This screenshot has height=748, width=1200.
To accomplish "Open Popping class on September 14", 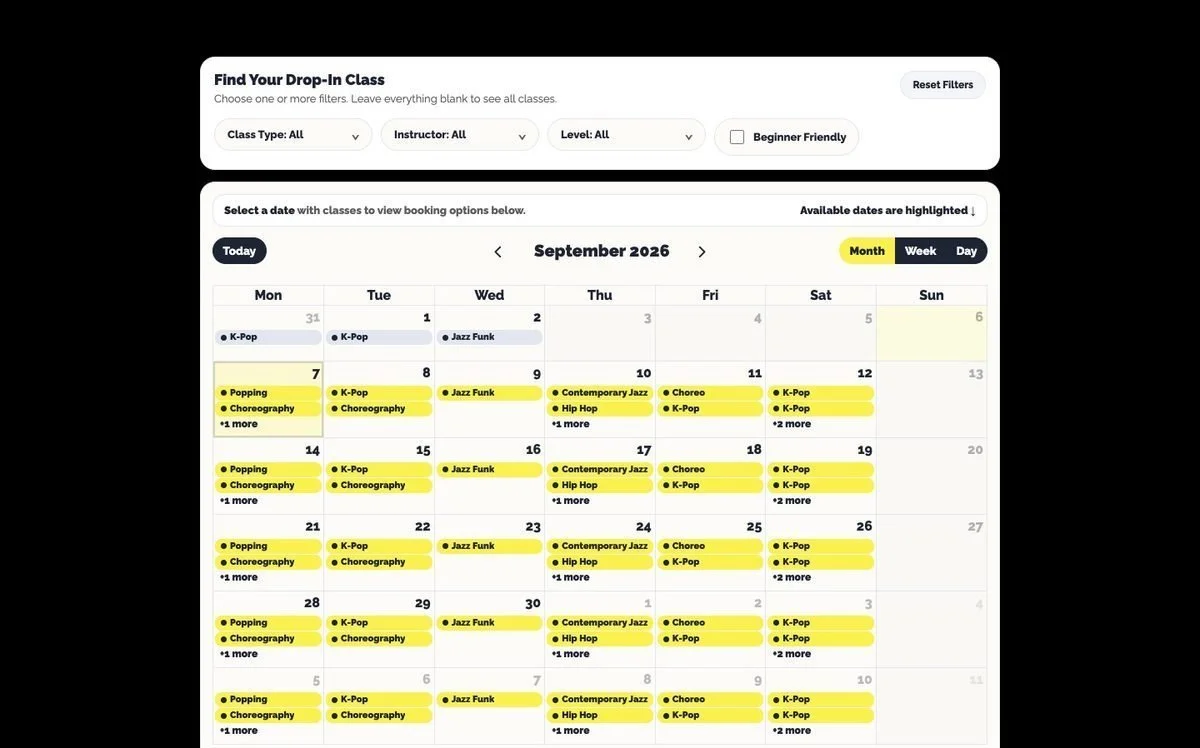I will (x=269, y=469).
